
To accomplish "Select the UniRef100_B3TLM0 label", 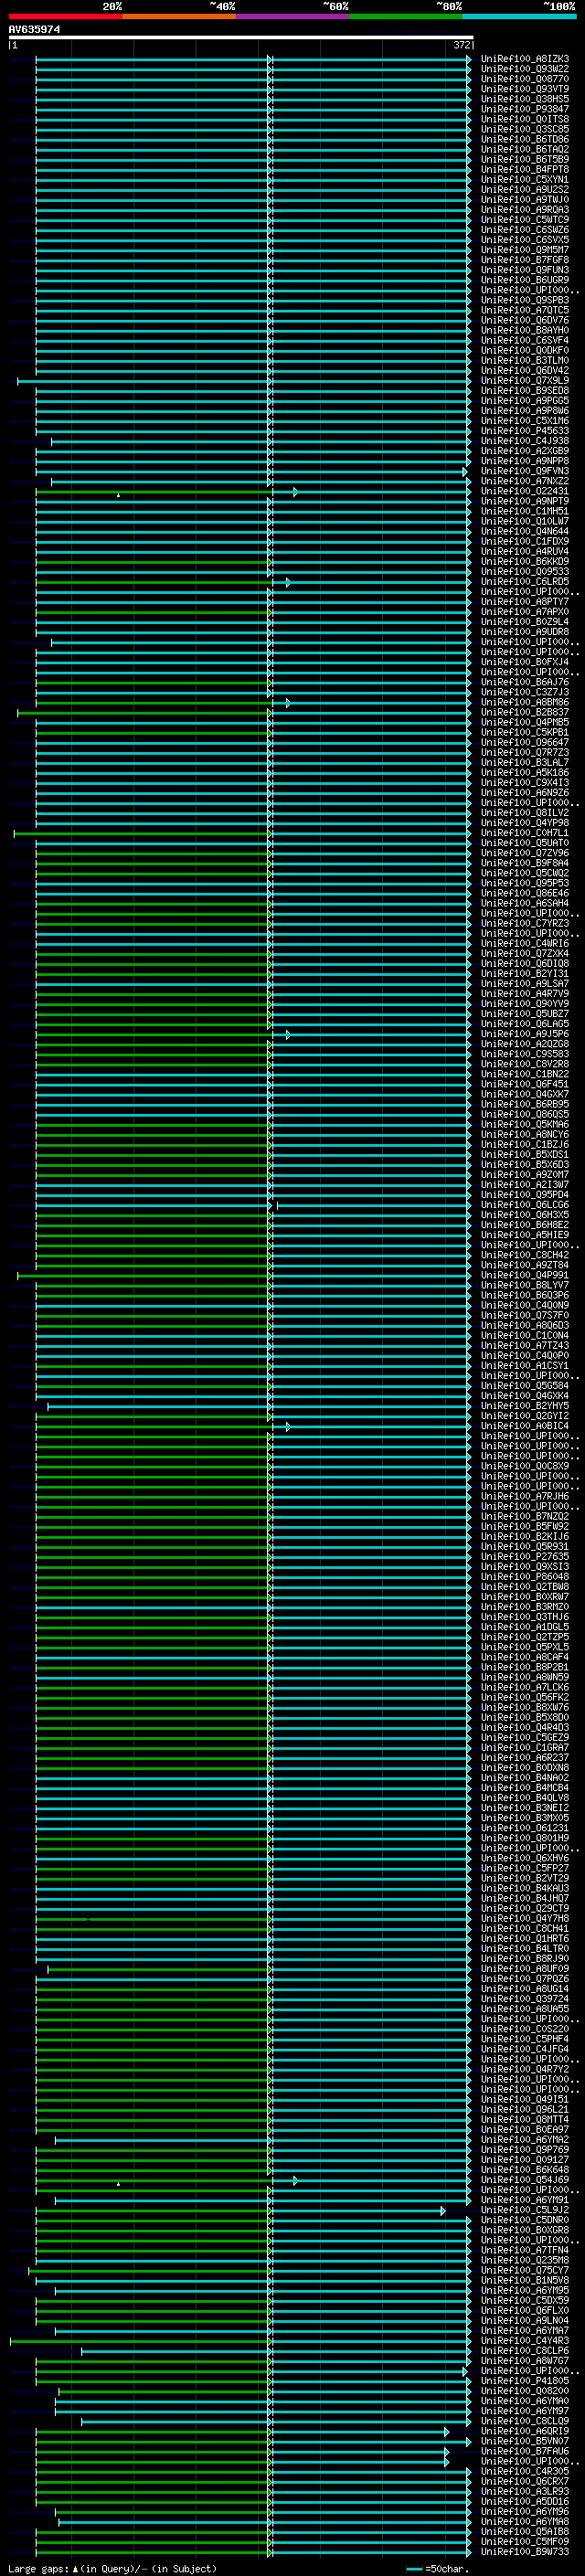I will 525,360.
